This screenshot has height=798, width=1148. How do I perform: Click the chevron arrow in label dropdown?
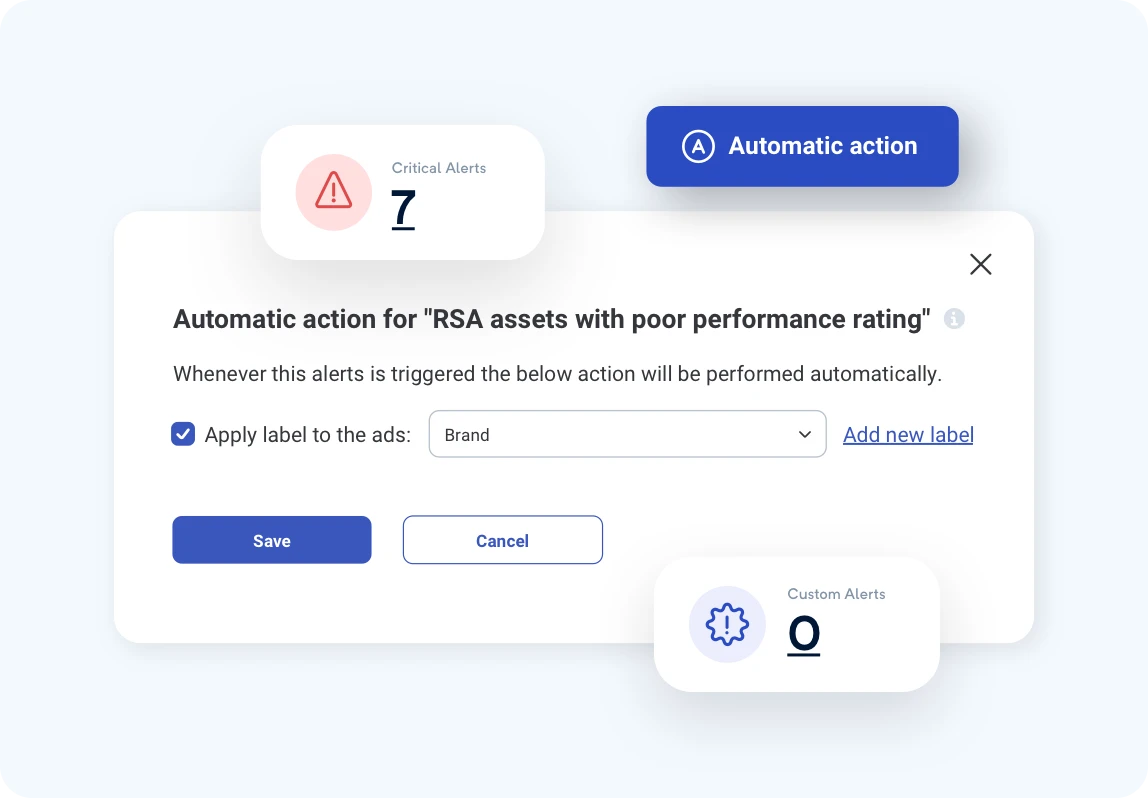pyautogui.click(x=804, y=435)
